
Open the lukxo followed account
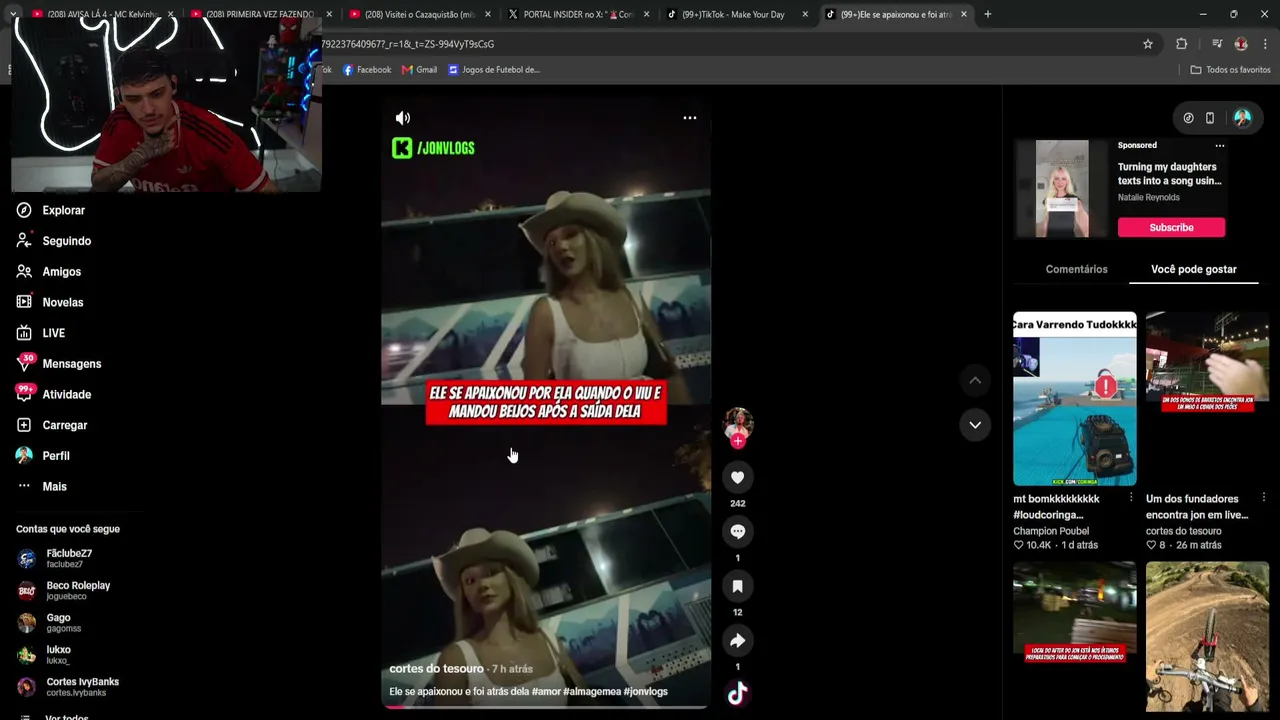[44, 654]
